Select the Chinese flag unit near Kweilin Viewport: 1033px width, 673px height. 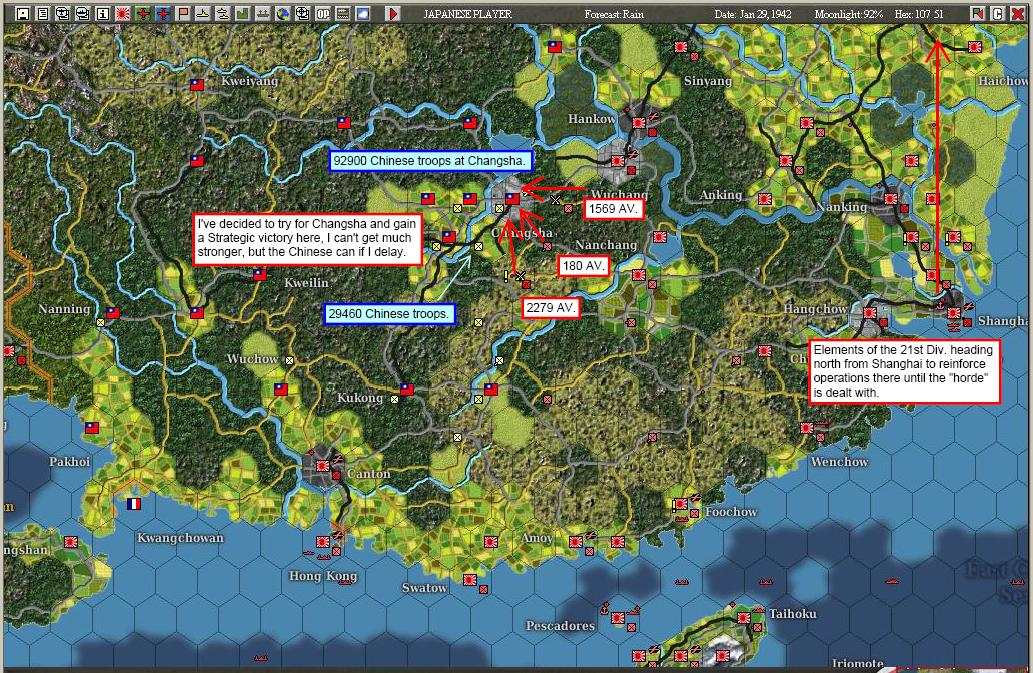pos(260,275)
